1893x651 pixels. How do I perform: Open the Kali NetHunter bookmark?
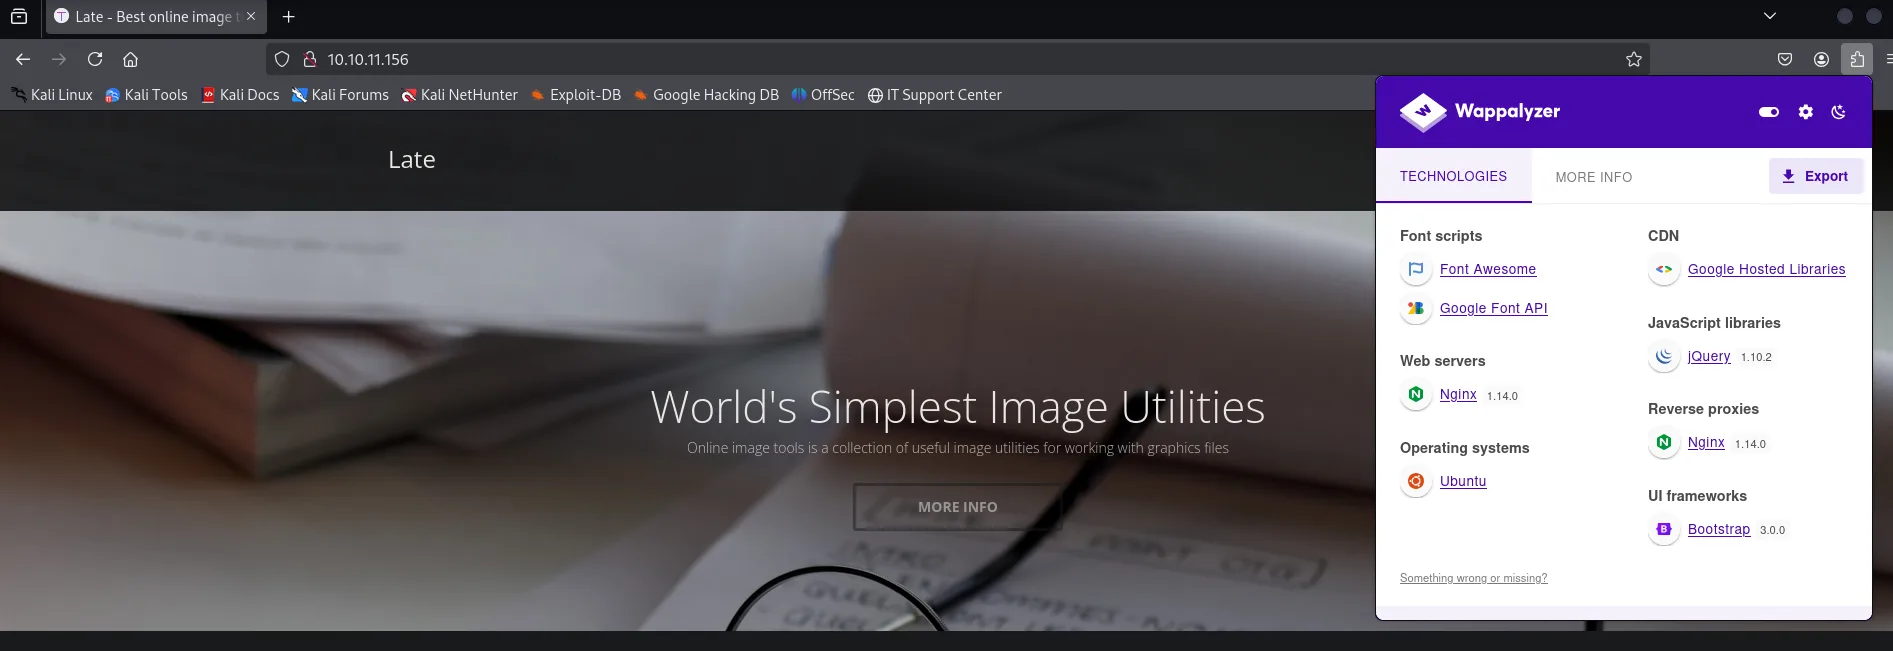(x=460, y=95)
